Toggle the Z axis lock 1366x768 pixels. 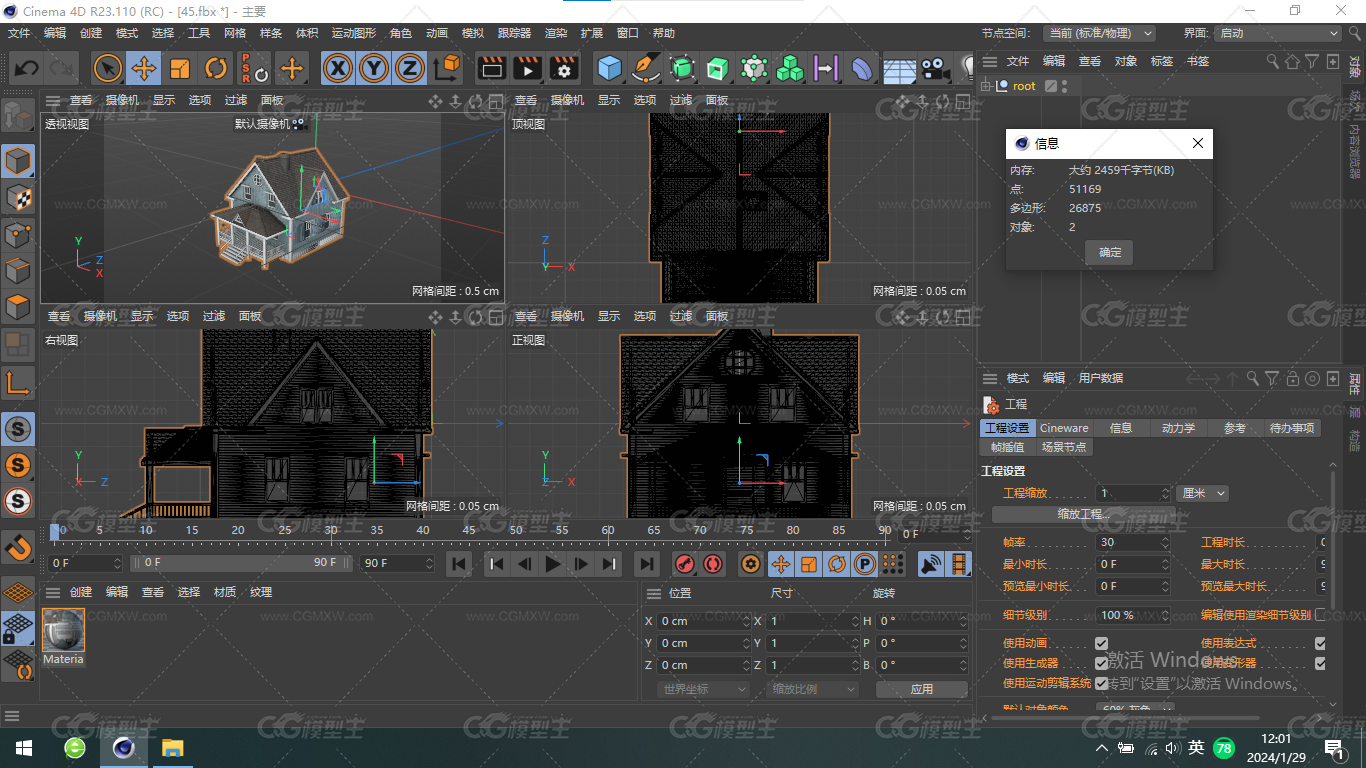[409, 68]
